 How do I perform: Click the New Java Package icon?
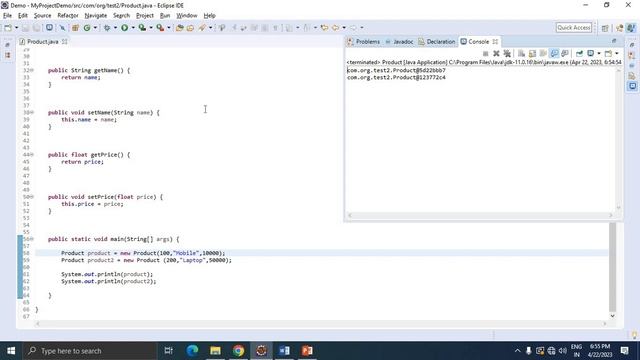[x=75, y=28]
